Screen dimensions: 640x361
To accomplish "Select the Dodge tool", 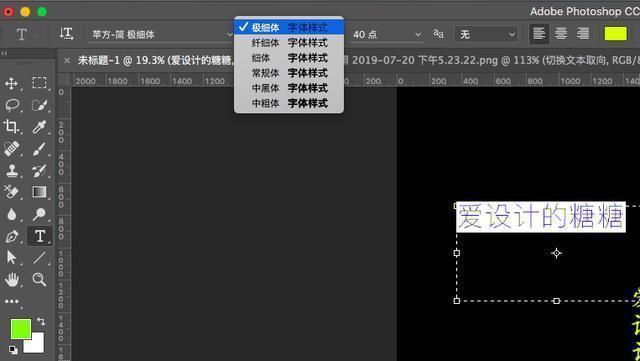I will (39, 214).
